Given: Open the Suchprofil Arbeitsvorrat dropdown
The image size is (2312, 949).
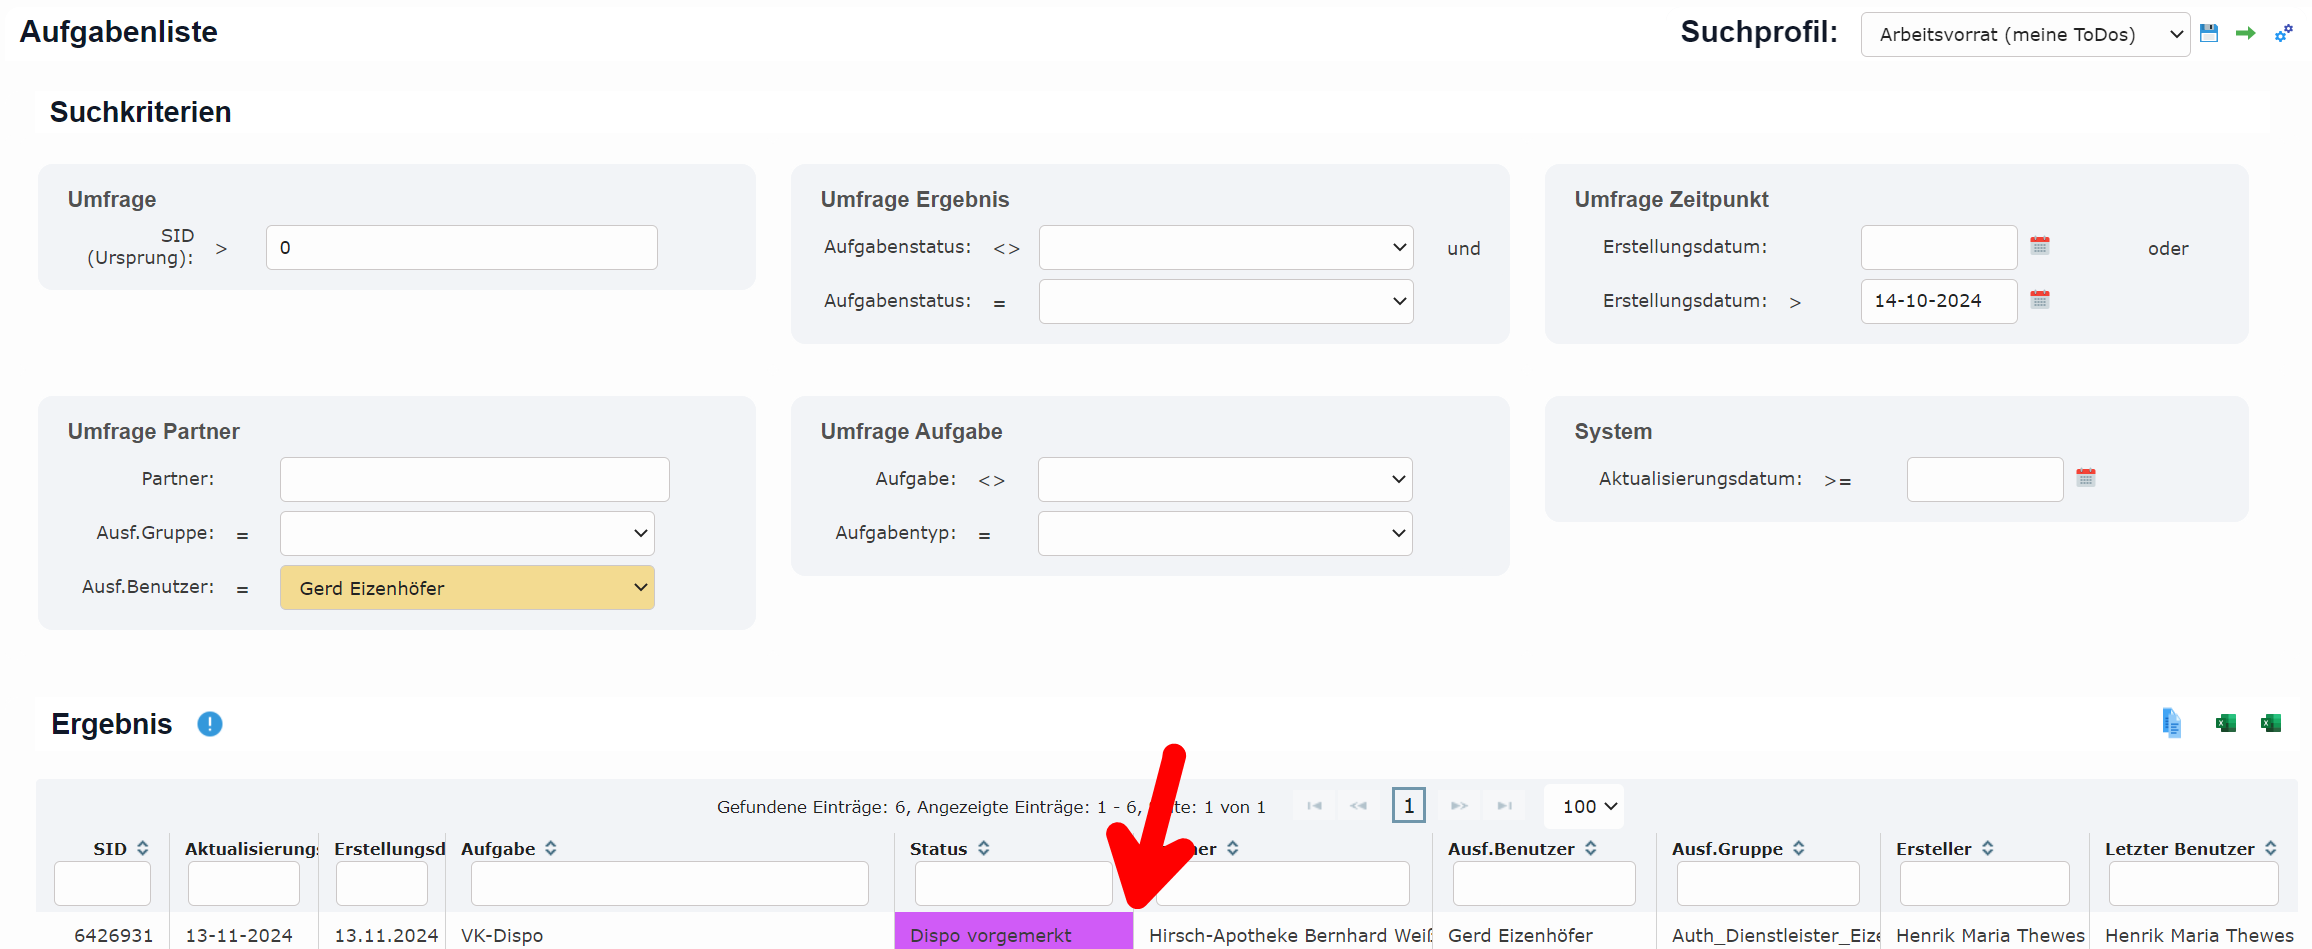Looking at the screenshot, I should [x=2024, y=35].
